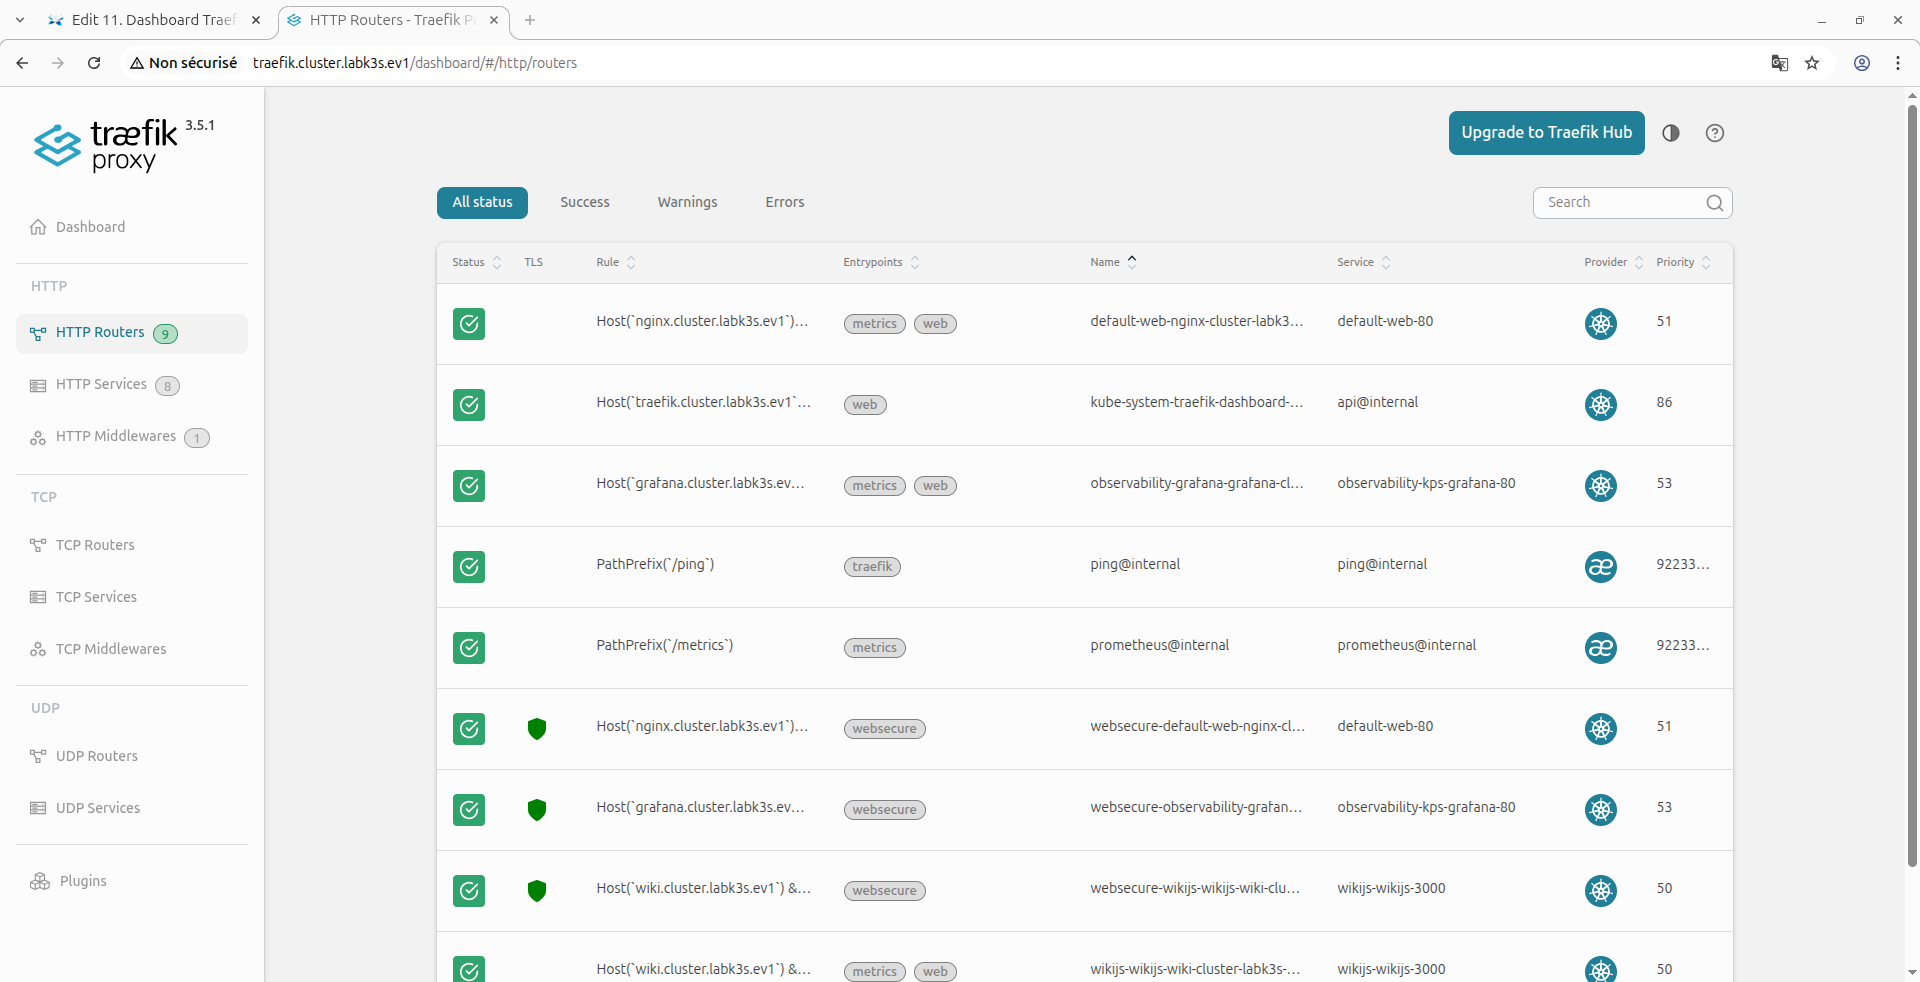The image size is (1920, 982).
Task: Filter routers by Errors
Action: click(x=785, y=203)
